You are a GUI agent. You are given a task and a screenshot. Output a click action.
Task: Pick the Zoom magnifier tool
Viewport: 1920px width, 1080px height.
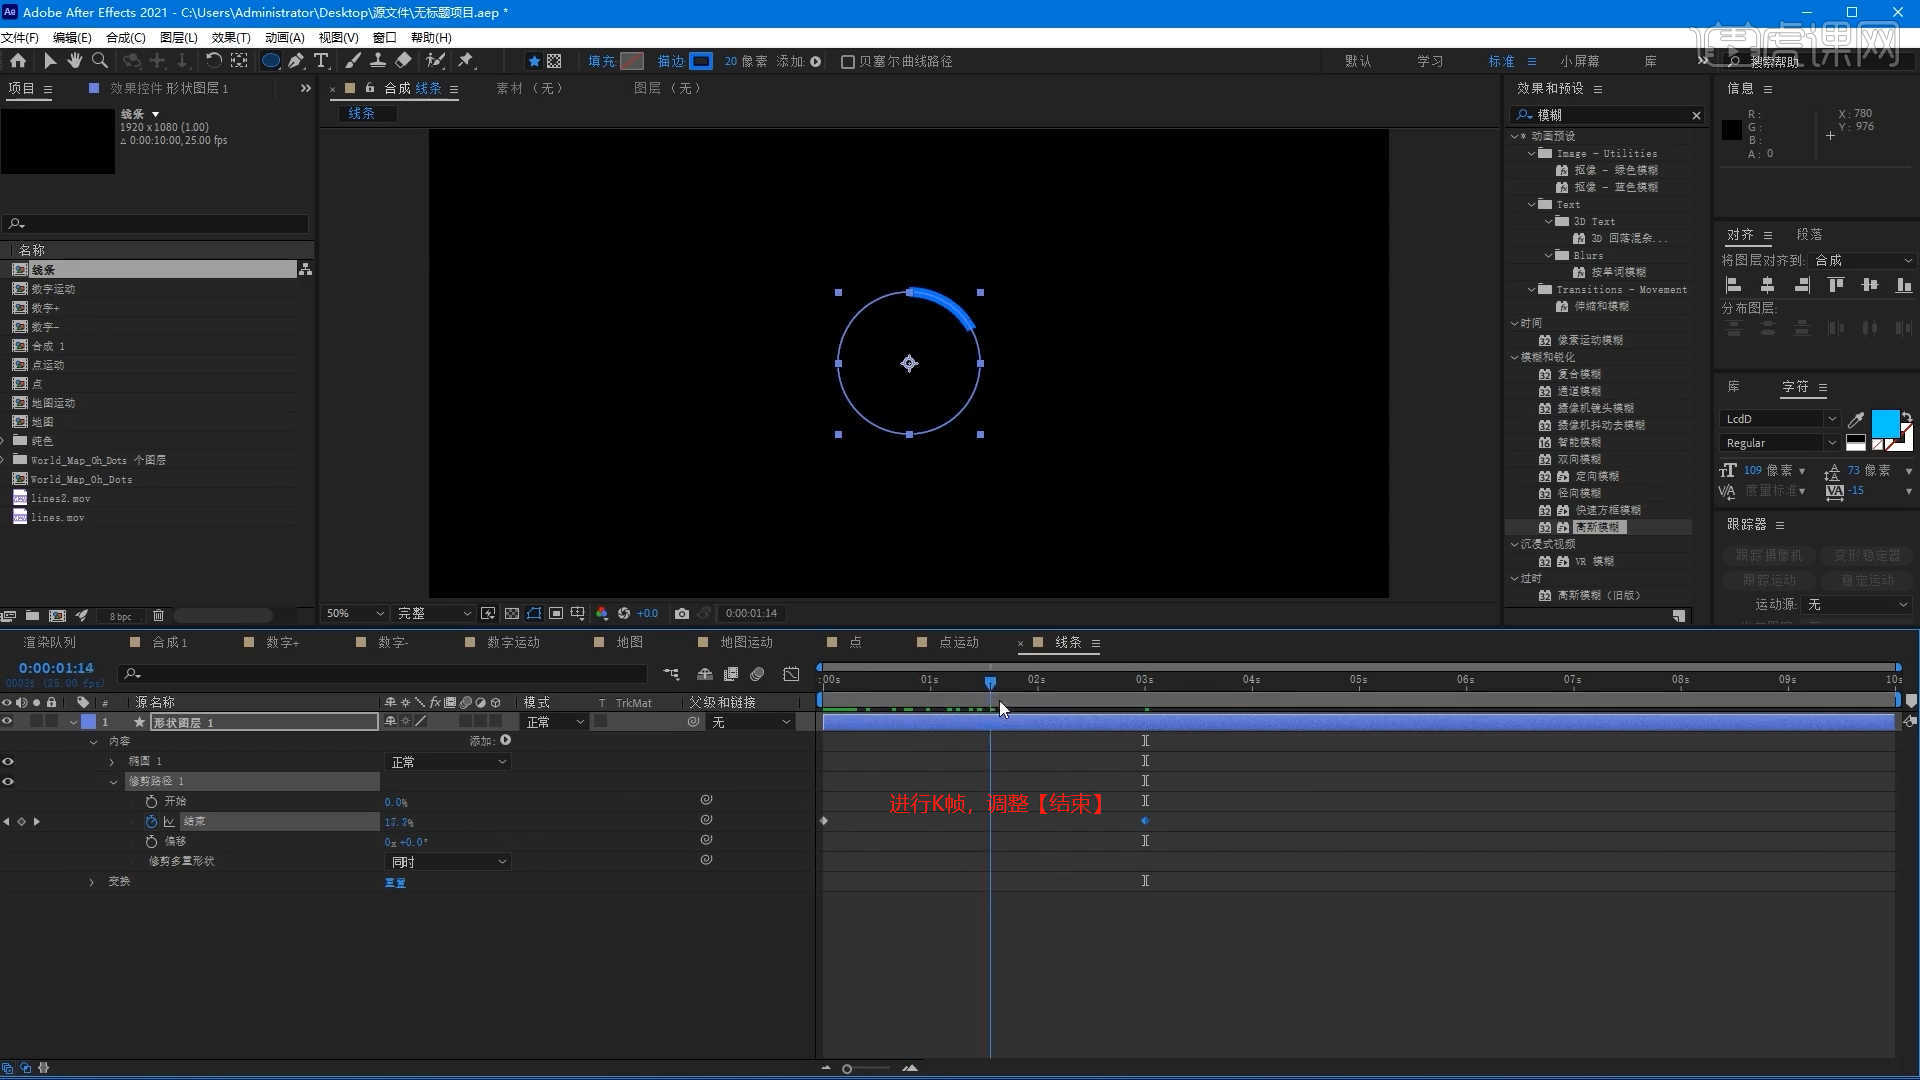[x=100, y=61]
